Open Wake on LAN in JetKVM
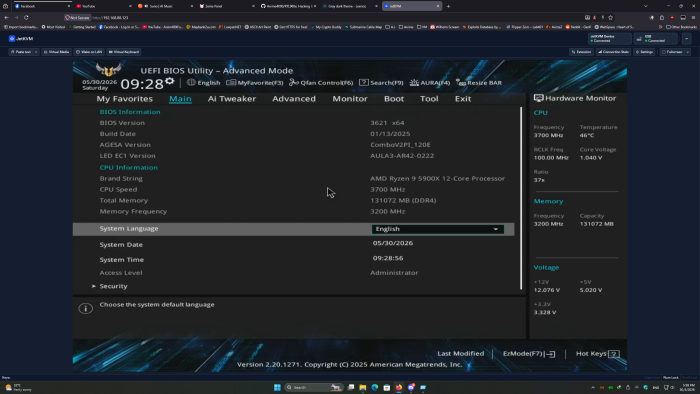 [89, 52]
